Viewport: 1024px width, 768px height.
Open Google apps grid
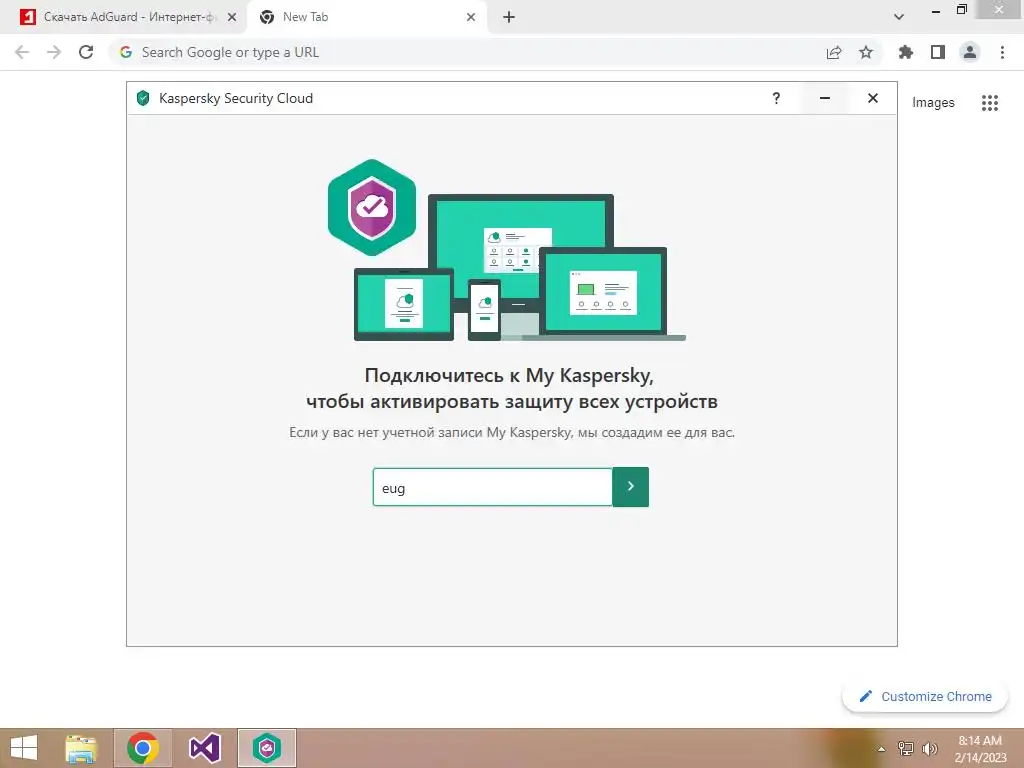coord(989,103)
